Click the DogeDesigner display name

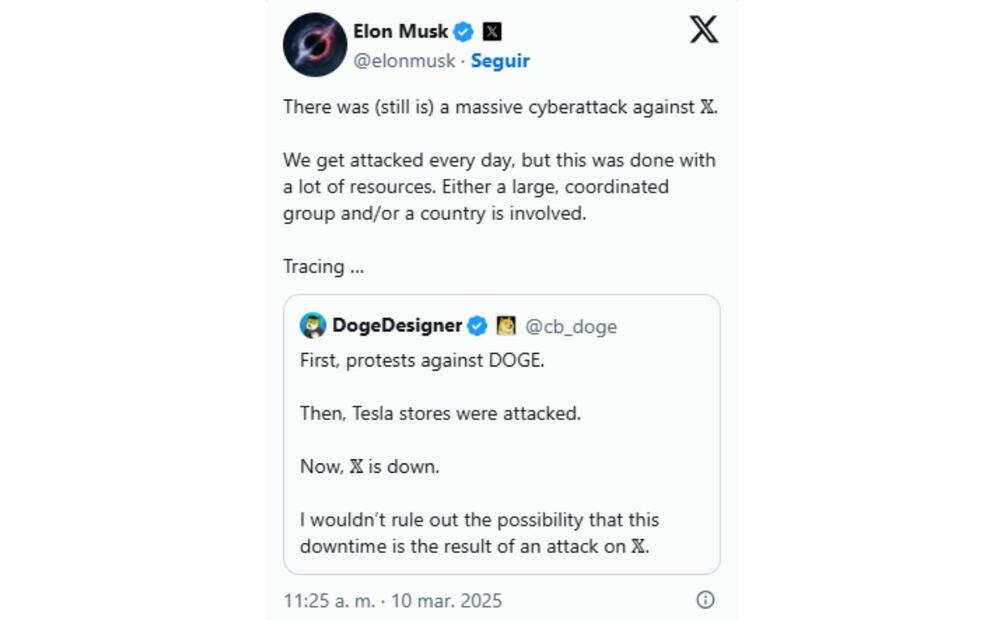point(397,325)
